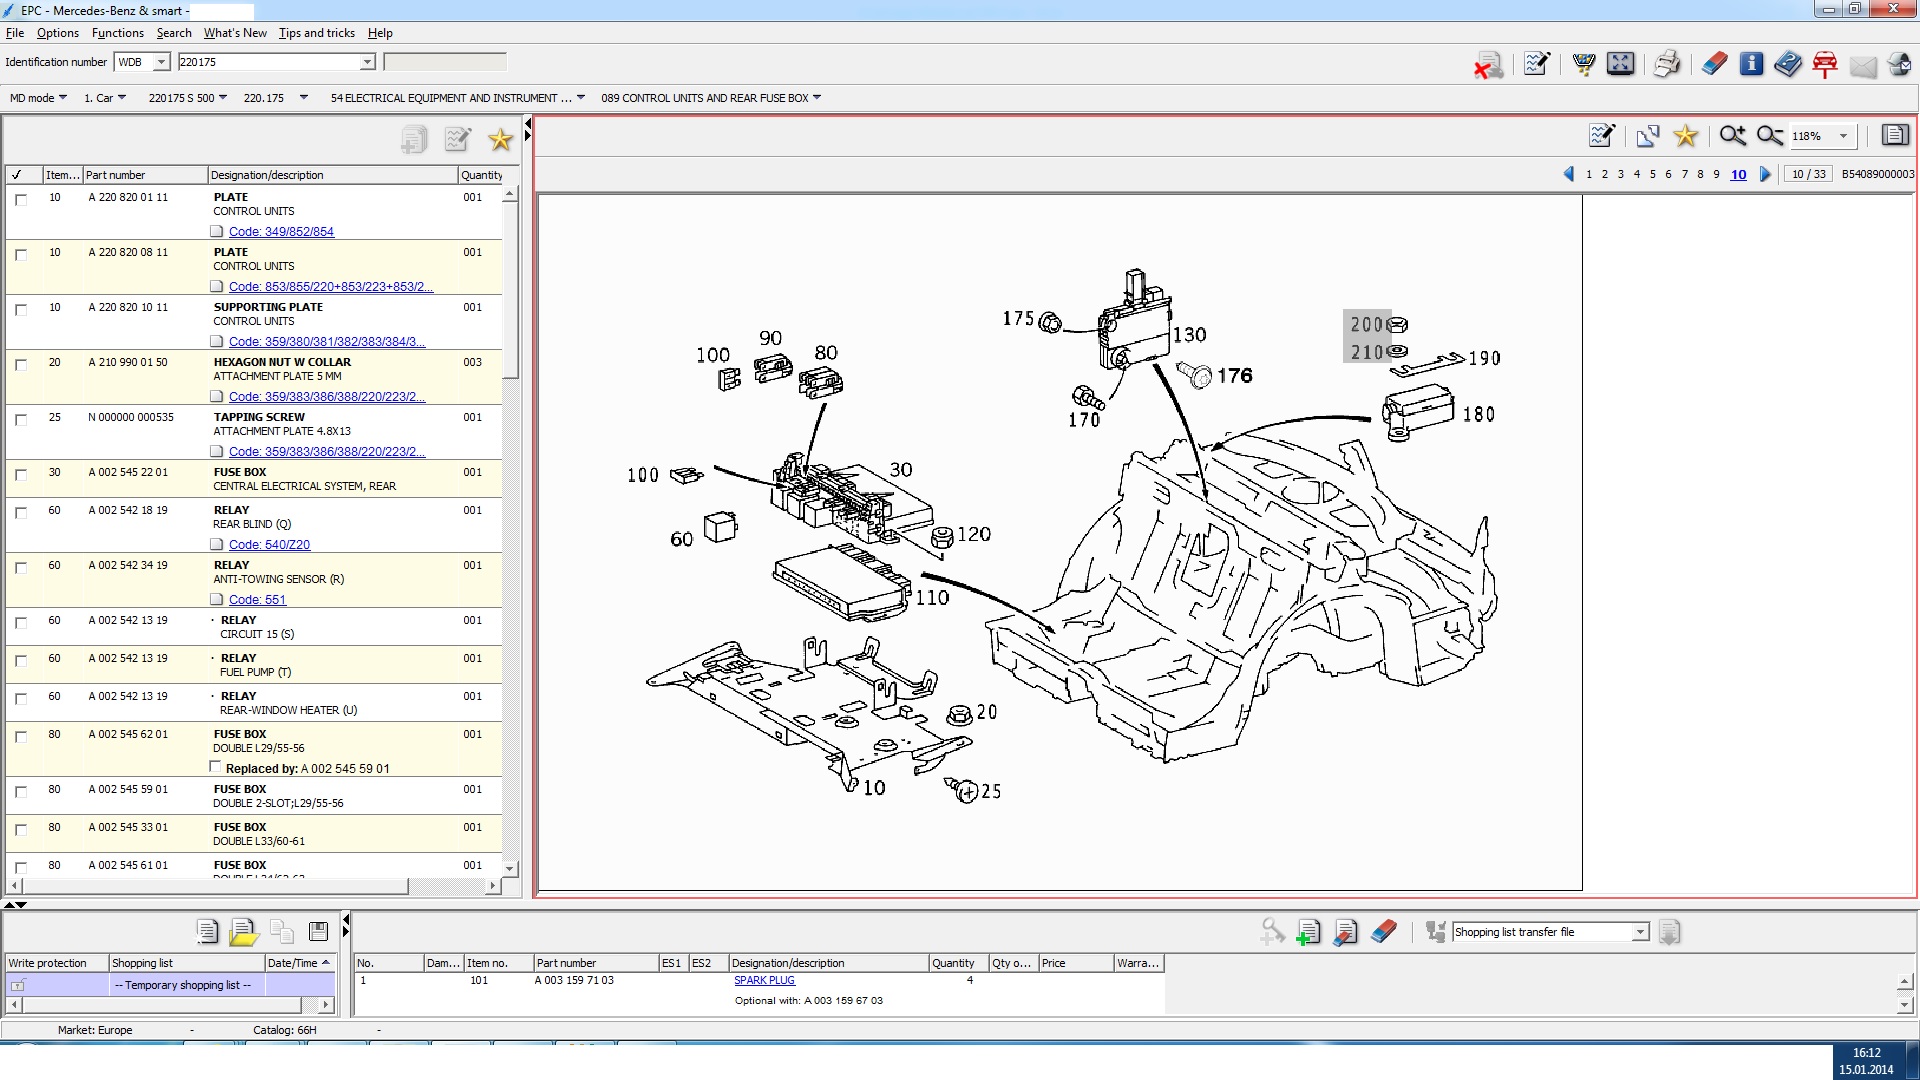The height and width of the screenshot is (1080, 1920).
Task: Click the printer icon
Action: (1667, 64)
